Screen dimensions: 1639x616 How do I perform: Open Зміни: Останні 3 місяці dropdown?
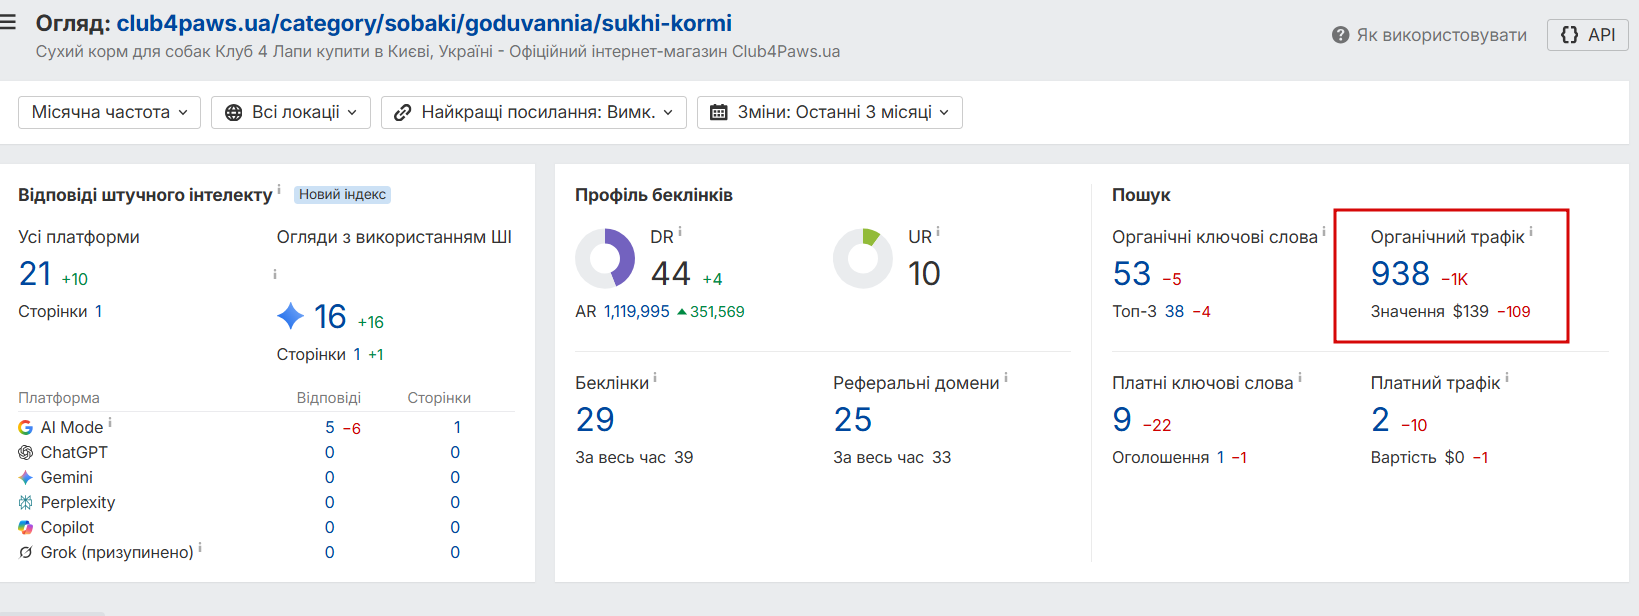pyautogui.click(x=830, y=112)
